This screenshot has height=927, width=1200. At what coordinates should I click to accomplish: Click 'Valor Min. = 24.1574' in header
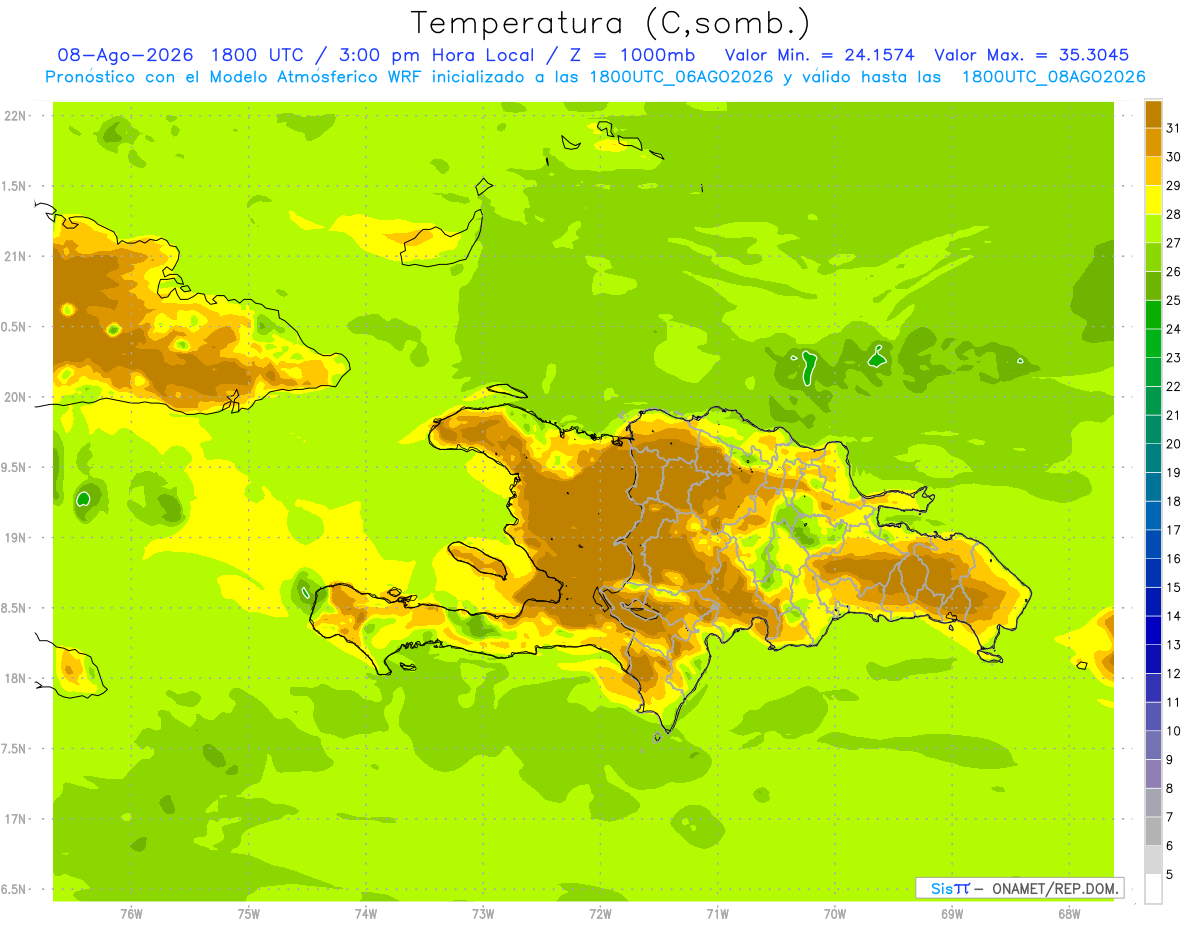(819, 55)
